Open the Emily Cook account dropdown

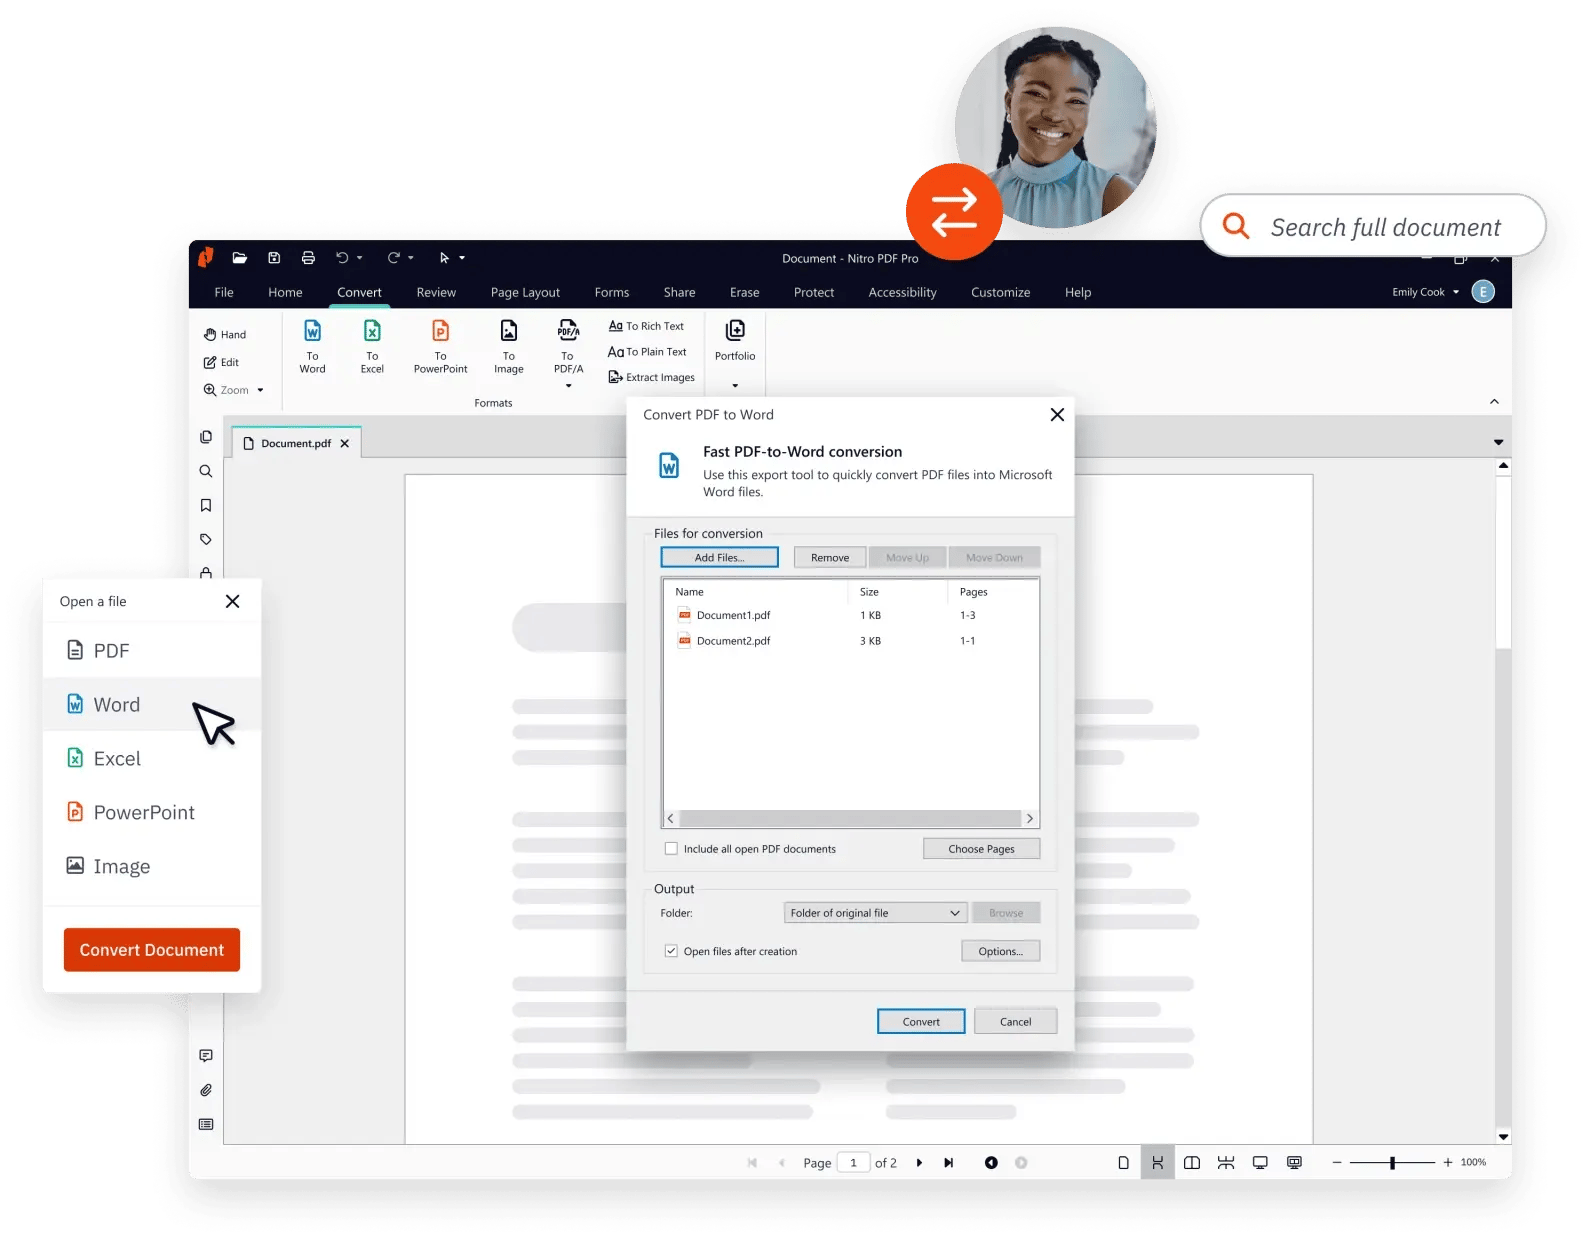[x=1456, y=292]
